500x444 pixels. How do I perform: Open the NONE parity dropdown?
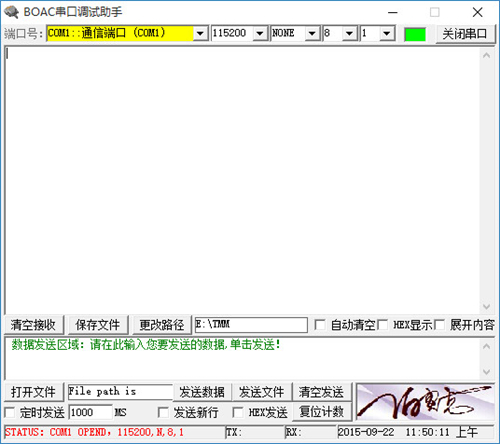(x=312, y=33)
